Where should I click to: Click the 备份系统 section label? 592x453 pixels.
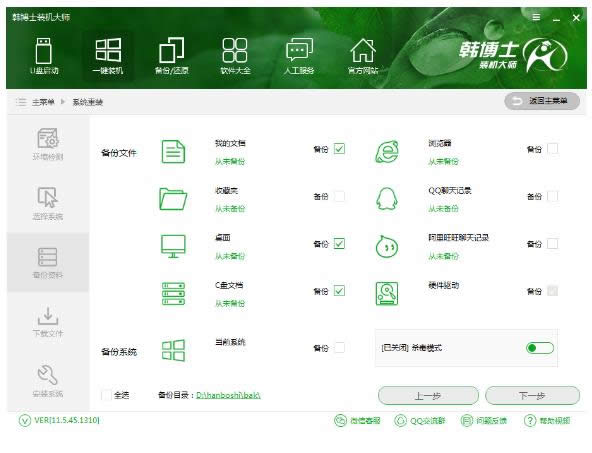119,352
